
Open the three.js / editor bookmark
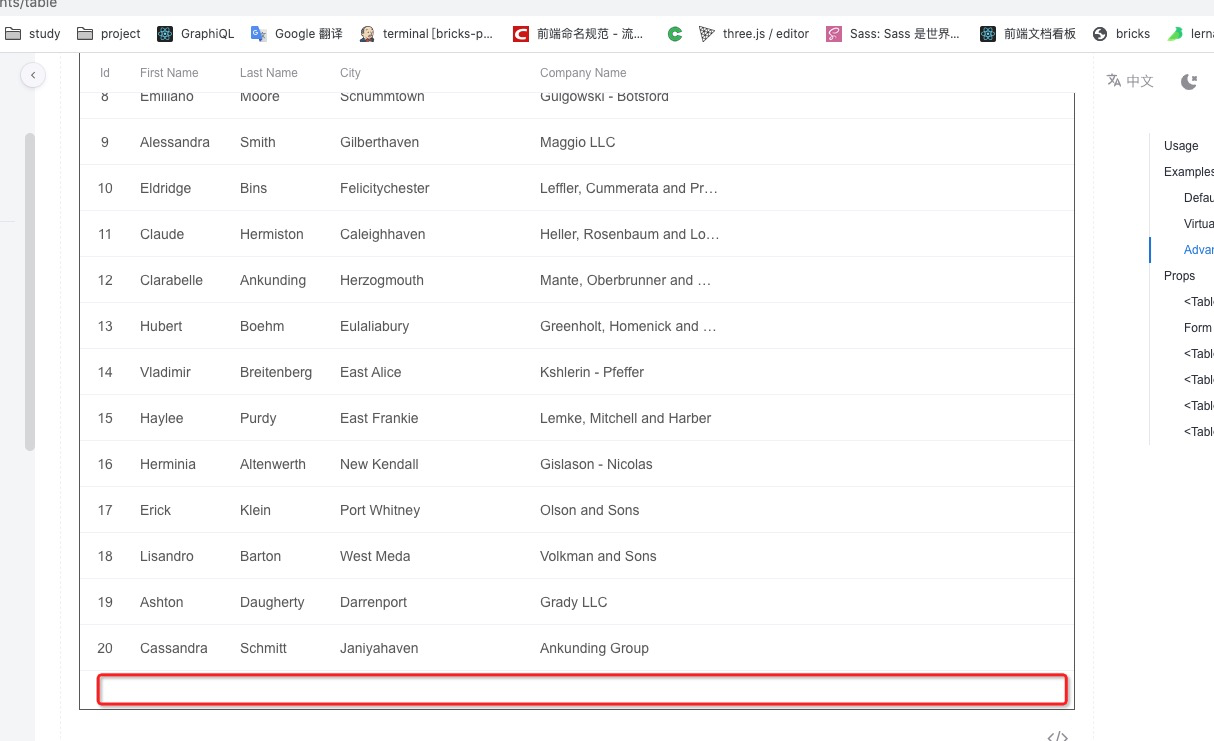tap(755, 33)
